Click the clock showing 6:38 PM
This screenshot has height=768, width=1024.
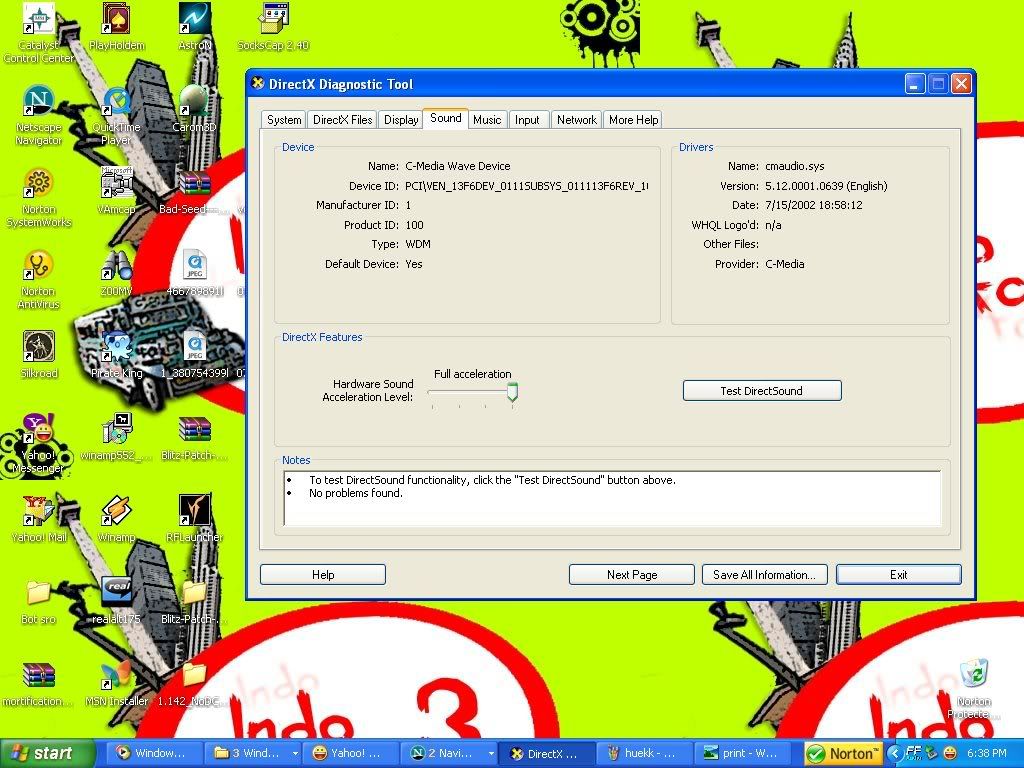(986, 754)
